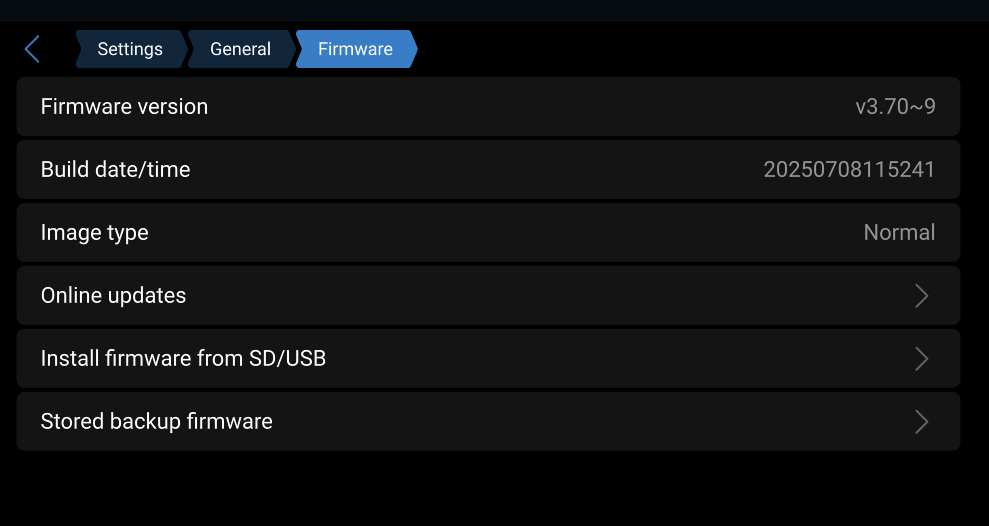Click the Install firmware from SD/USB label
Screen dimensions: 989x526
pos(183,358)
